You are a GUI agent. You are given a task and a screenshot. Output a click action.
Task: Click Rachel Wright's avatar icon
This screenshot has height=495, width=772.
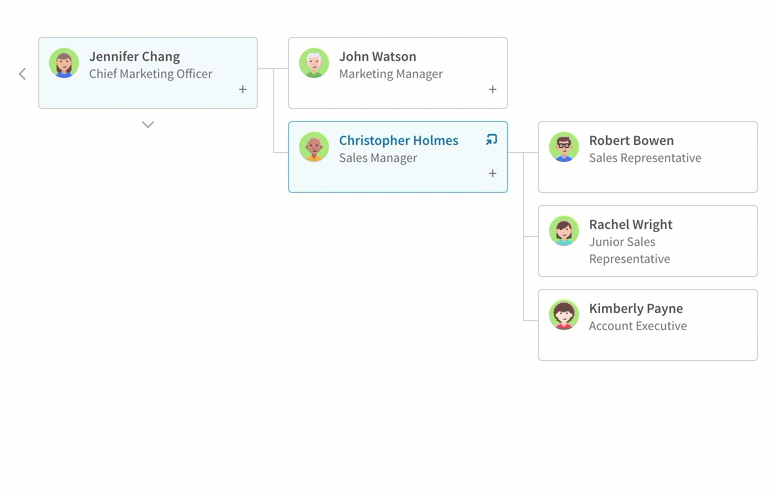(564, 231)
